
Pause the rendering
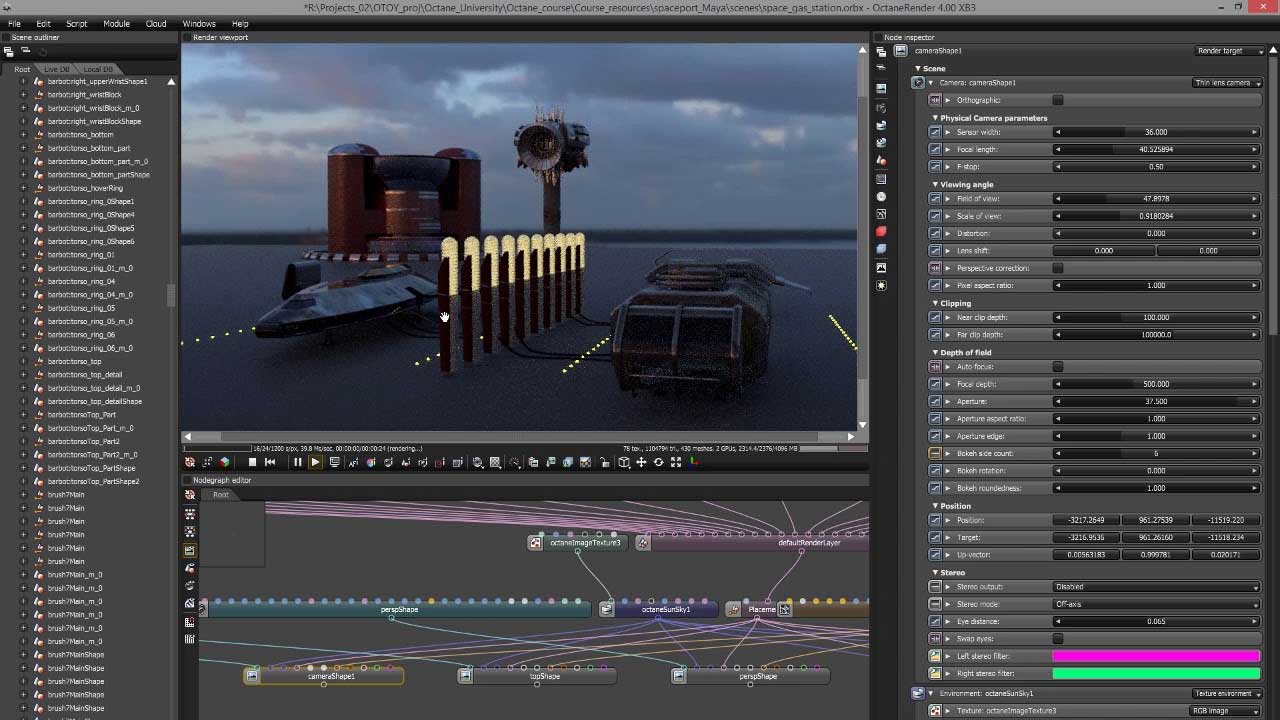pyautogui.click(x=297, y=462)
